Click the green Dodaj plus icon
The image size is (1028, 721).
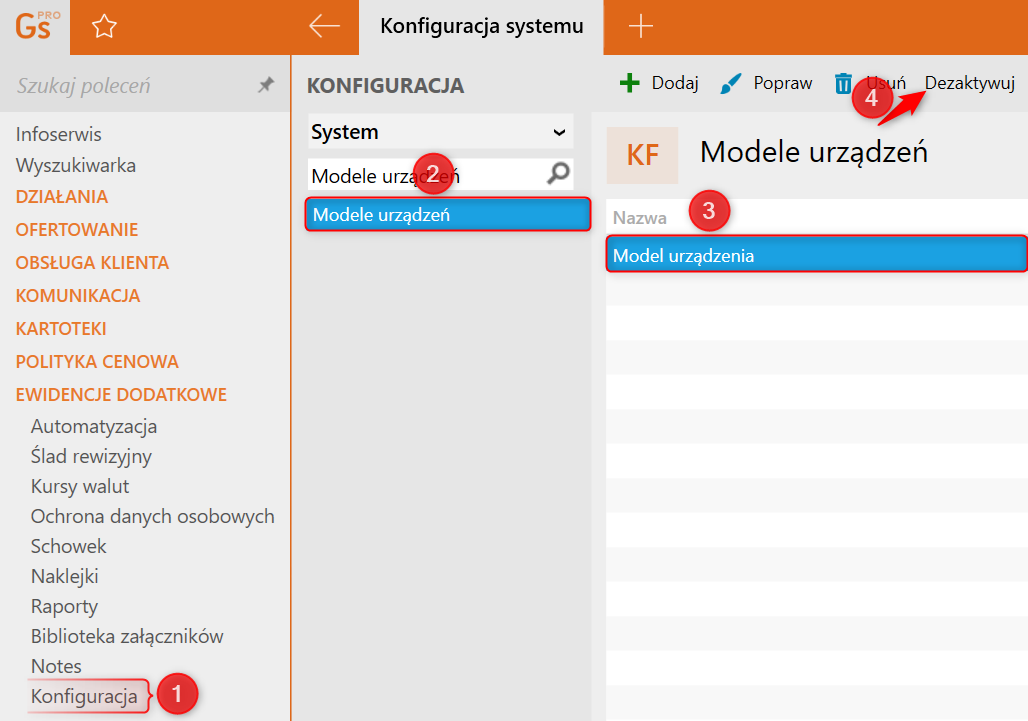click(629, 83)
